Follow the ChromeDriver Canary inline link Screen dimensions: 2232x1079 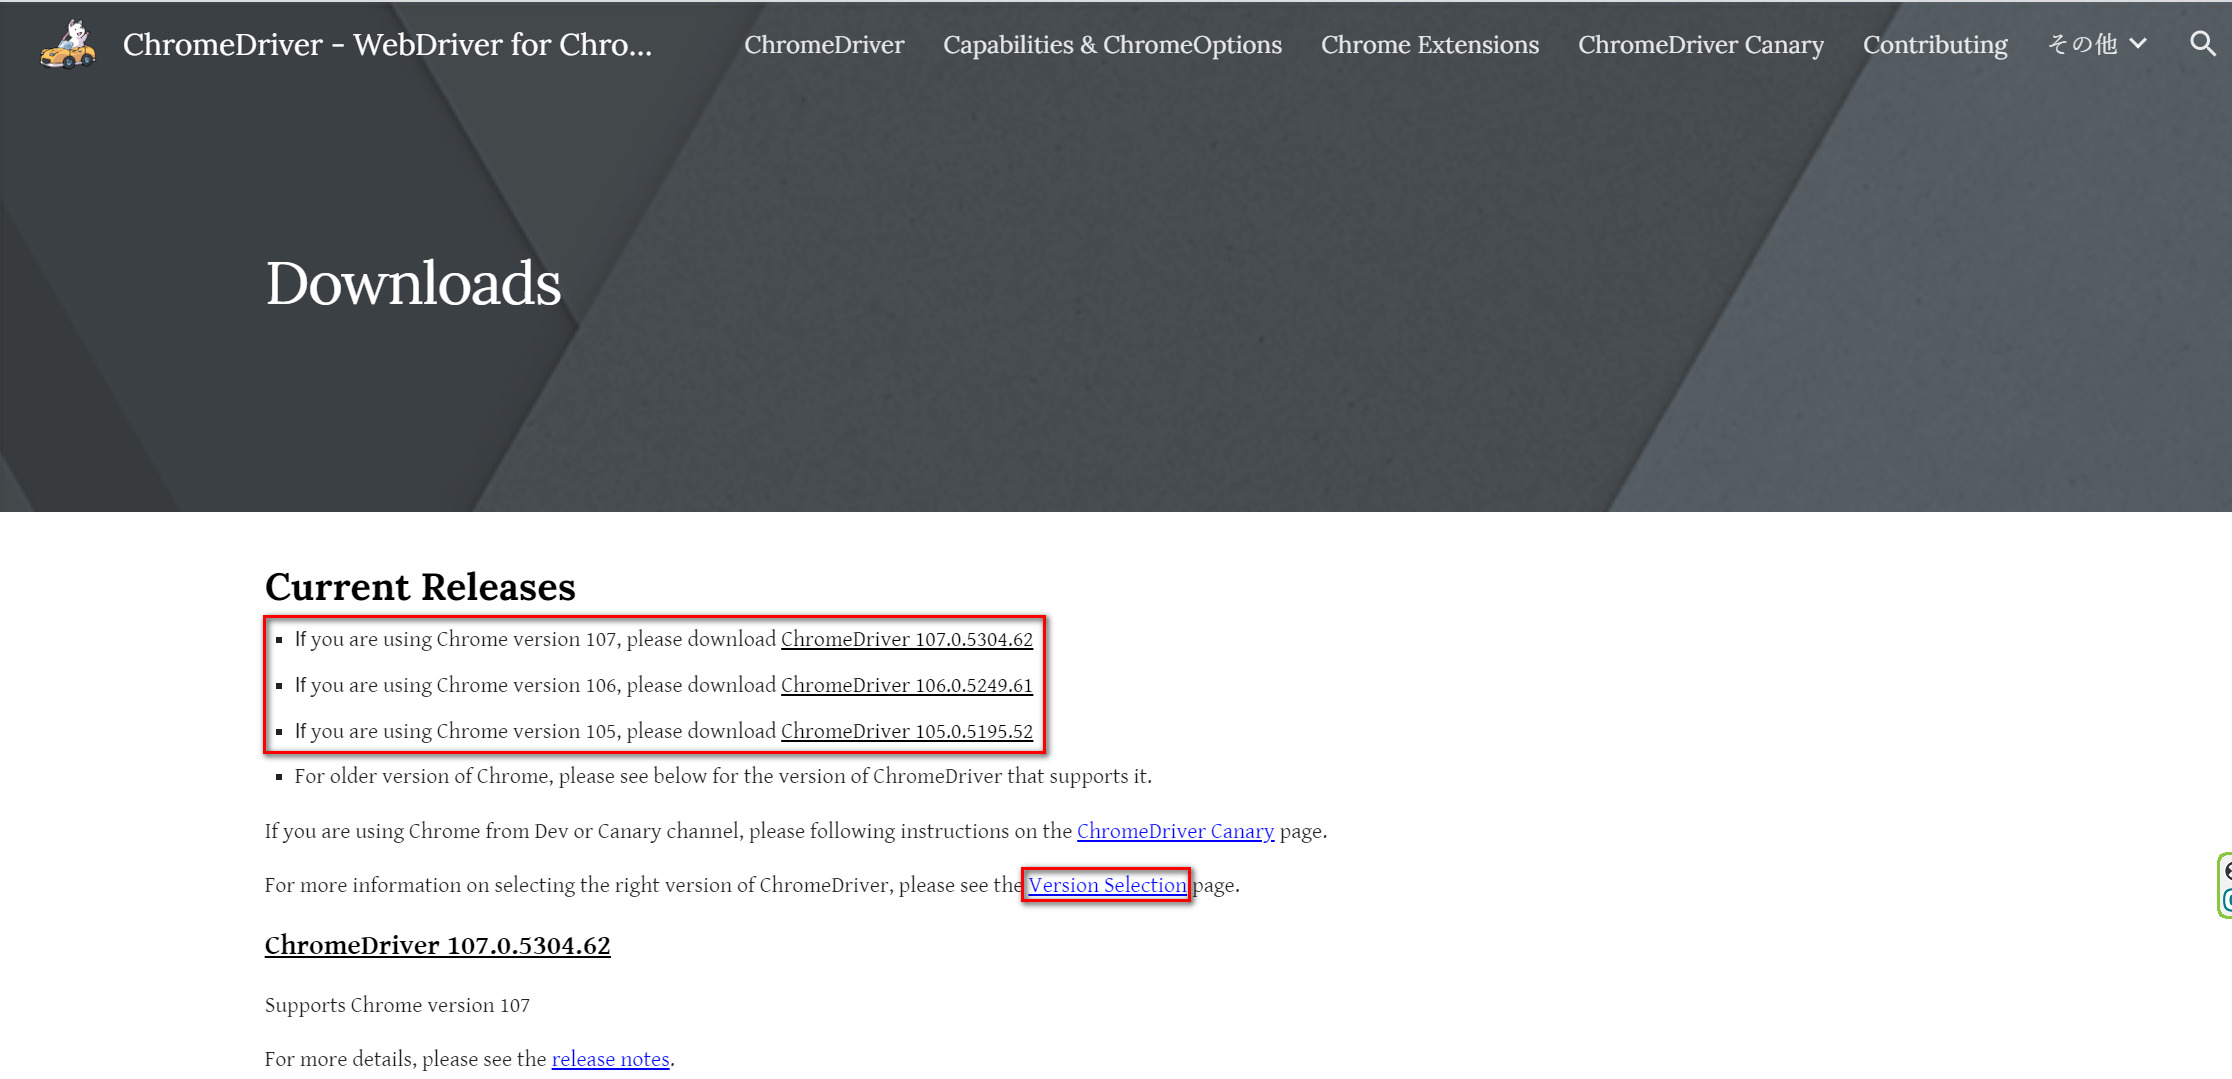coord(1175,831)
